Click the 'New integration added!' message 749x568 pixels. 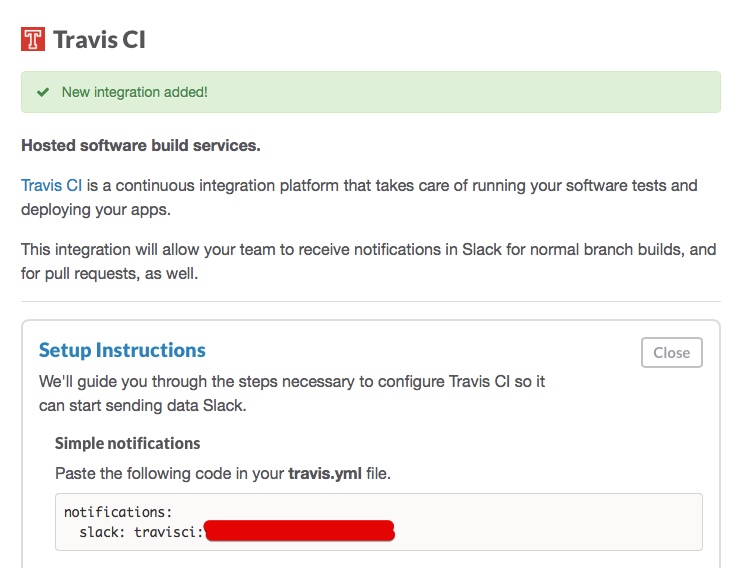coord(135,92)
